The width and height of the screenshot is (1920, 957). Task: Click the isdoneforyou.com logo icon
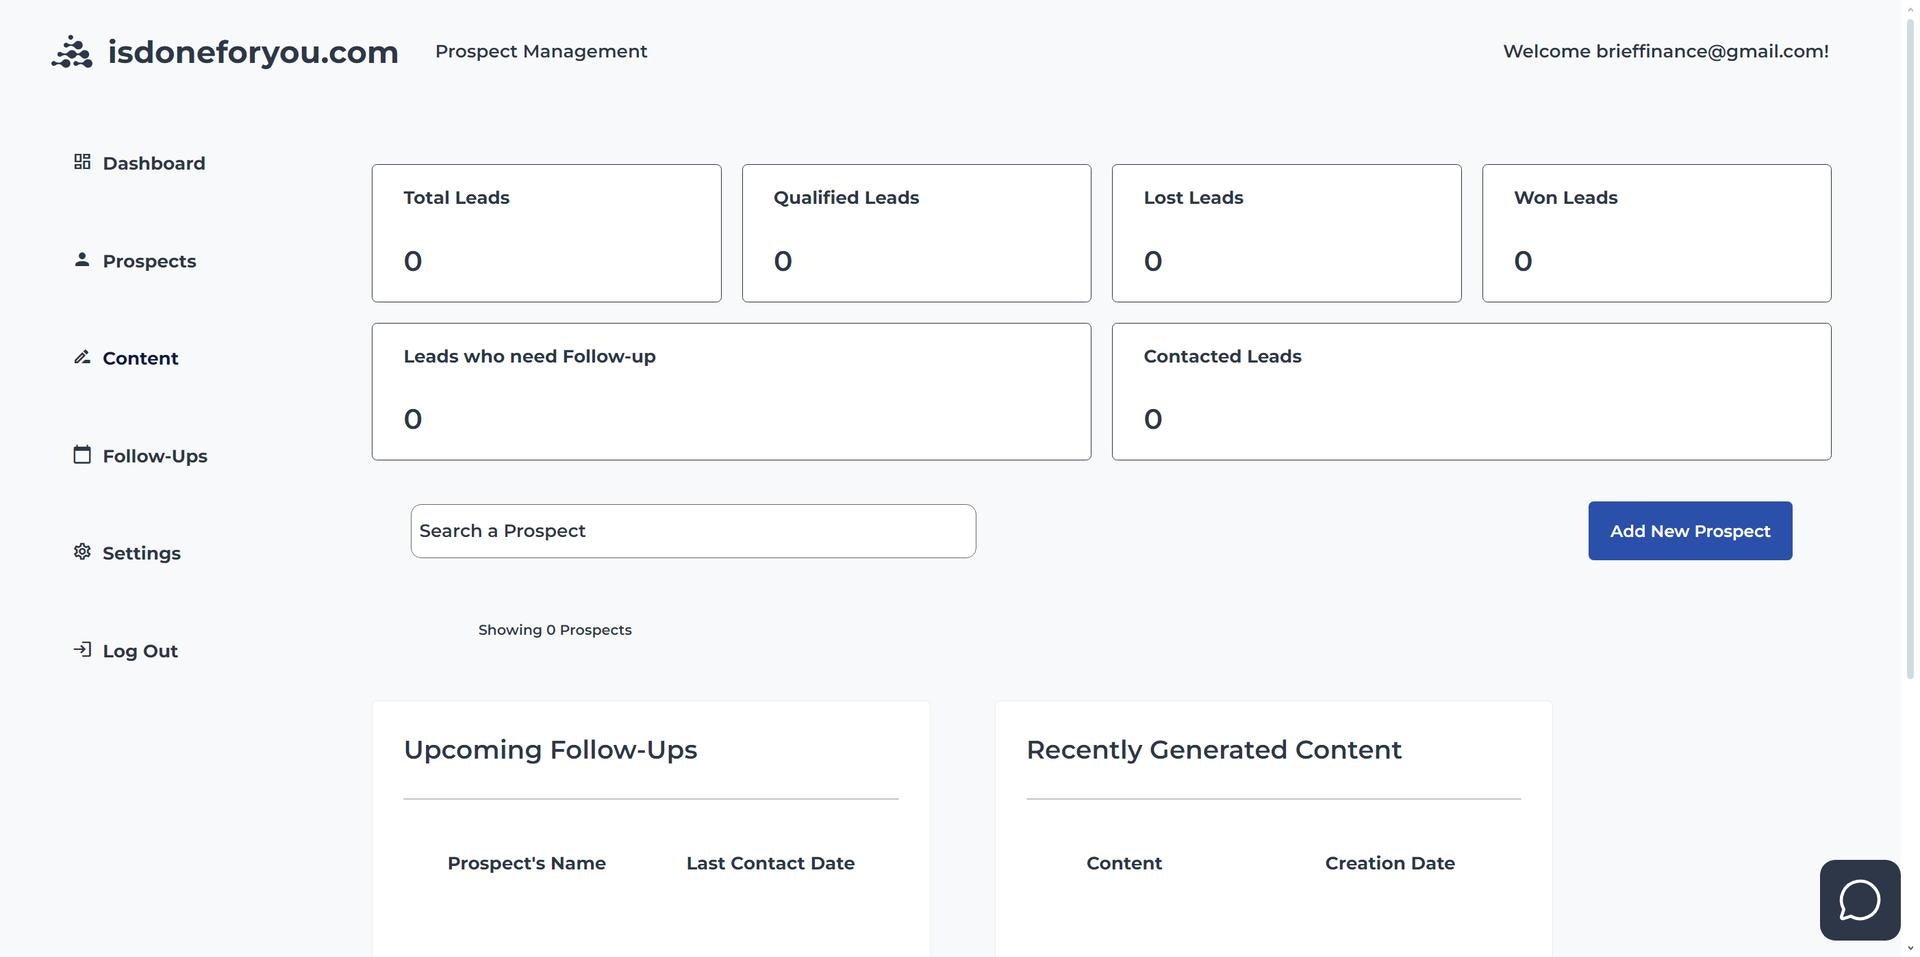coord(72,52)
